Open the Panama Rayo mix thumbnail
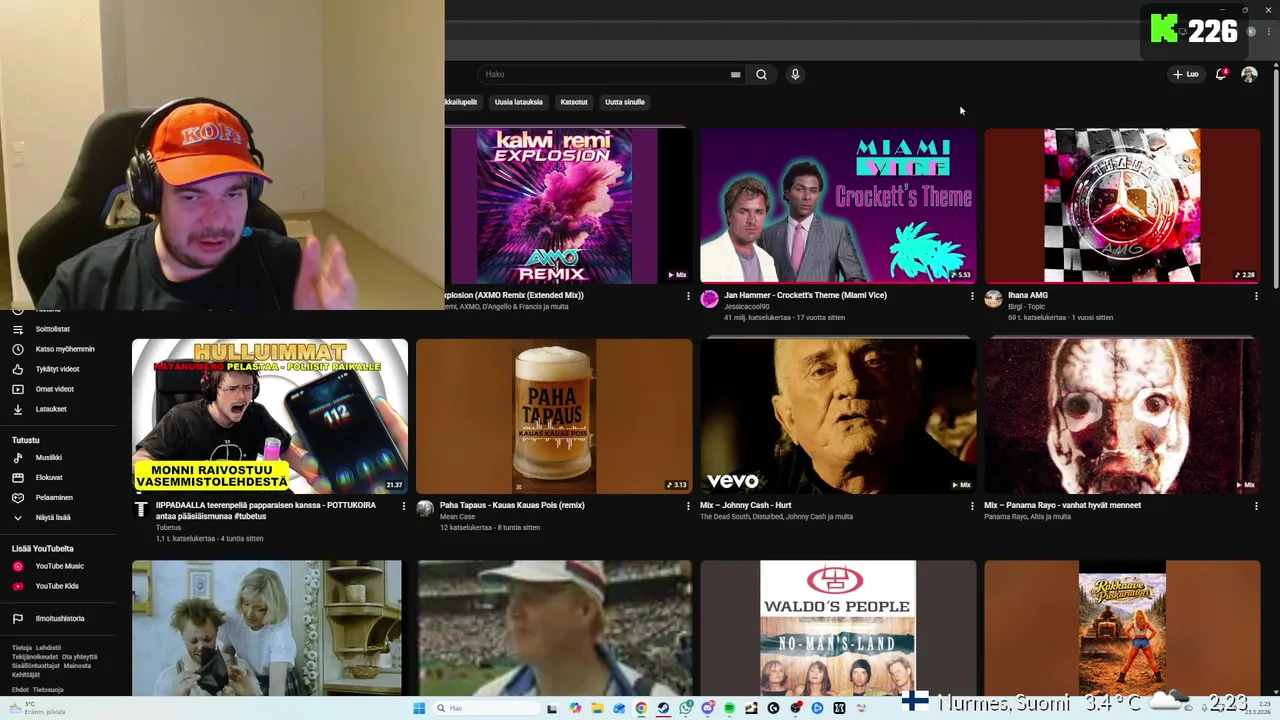This screenshot has height=720, width=1280. click(x=1122, y=416)
